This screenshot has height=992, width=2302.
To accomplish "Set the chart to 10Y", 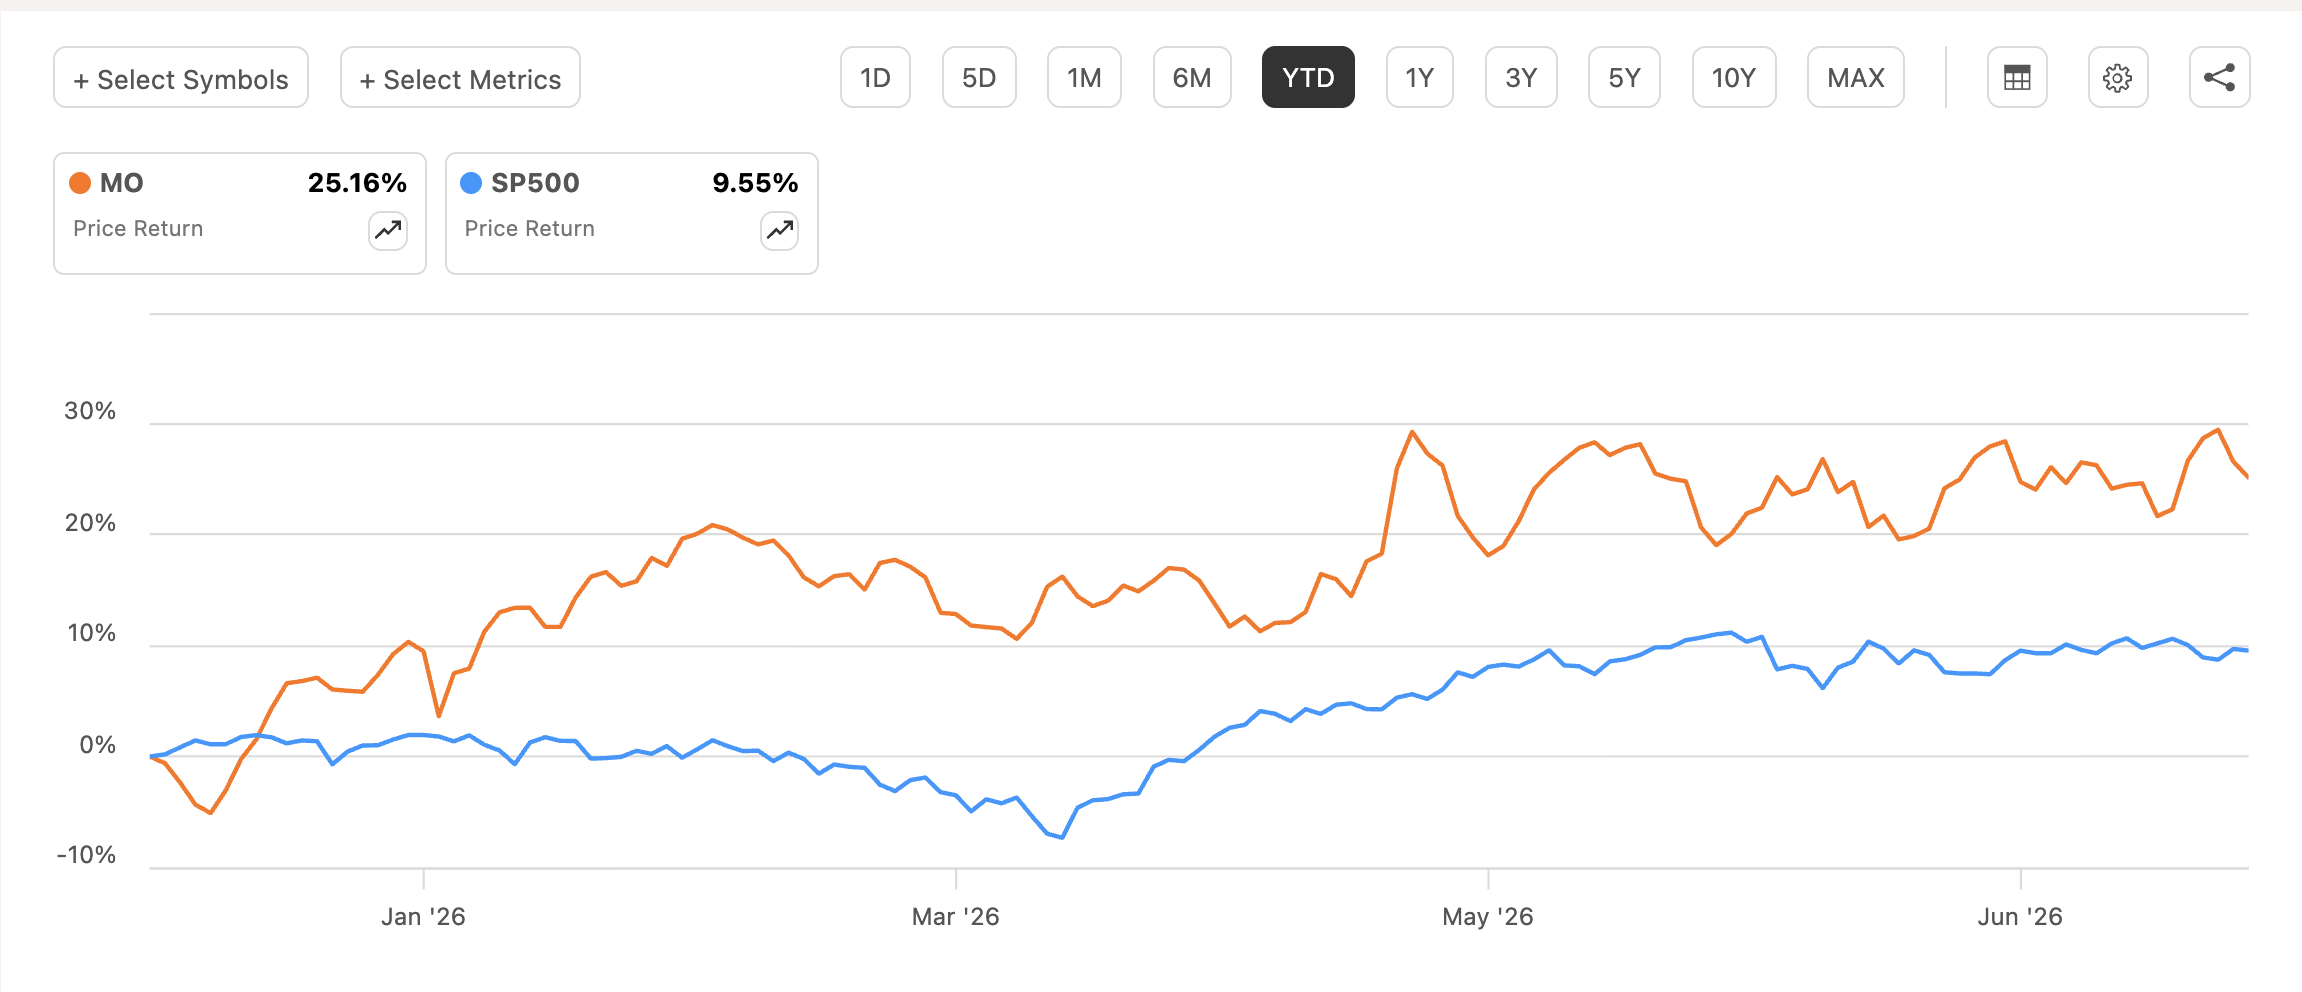I will [1734, 77].
